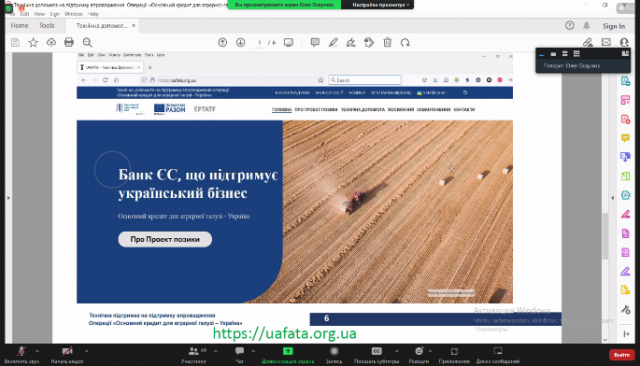The image size is (640, 366).
Task: Go to the previous page with the up arrow
Action: click(222, 42)
